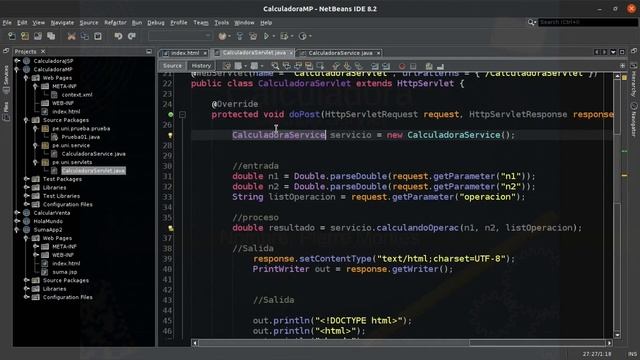Open the project configuration combo box
This screenshot has height=360, width=640.
coord(180,36)
